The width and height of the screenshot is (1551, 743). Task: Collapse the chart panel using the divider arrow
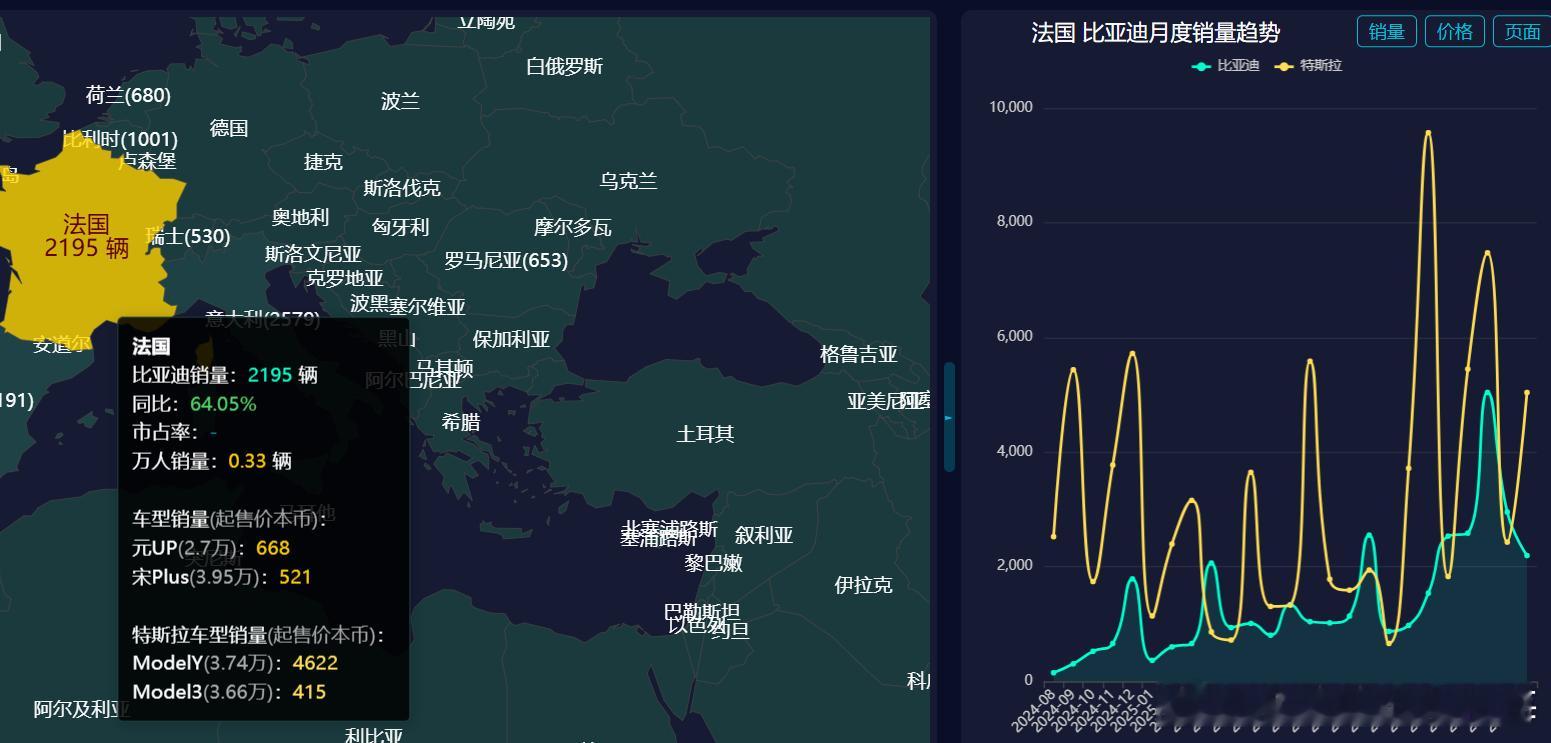[949, 417]
